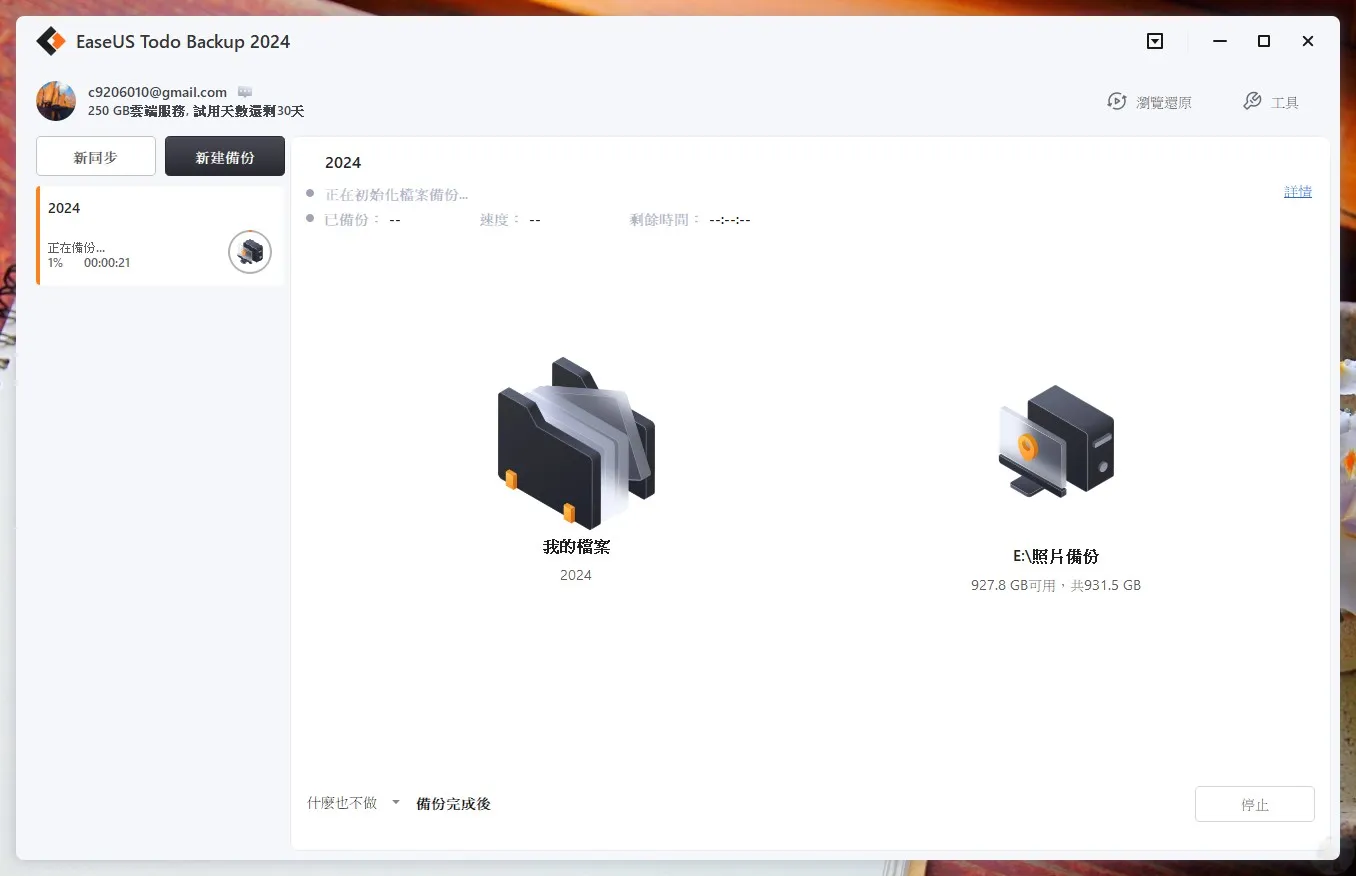
Task: Open the title bar dropdown menu icon
Action: click(x=1155, y=41)
